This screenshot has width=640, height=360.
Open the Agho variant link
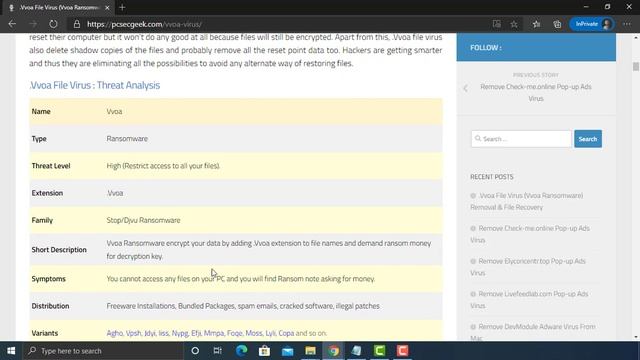[115, 333]
